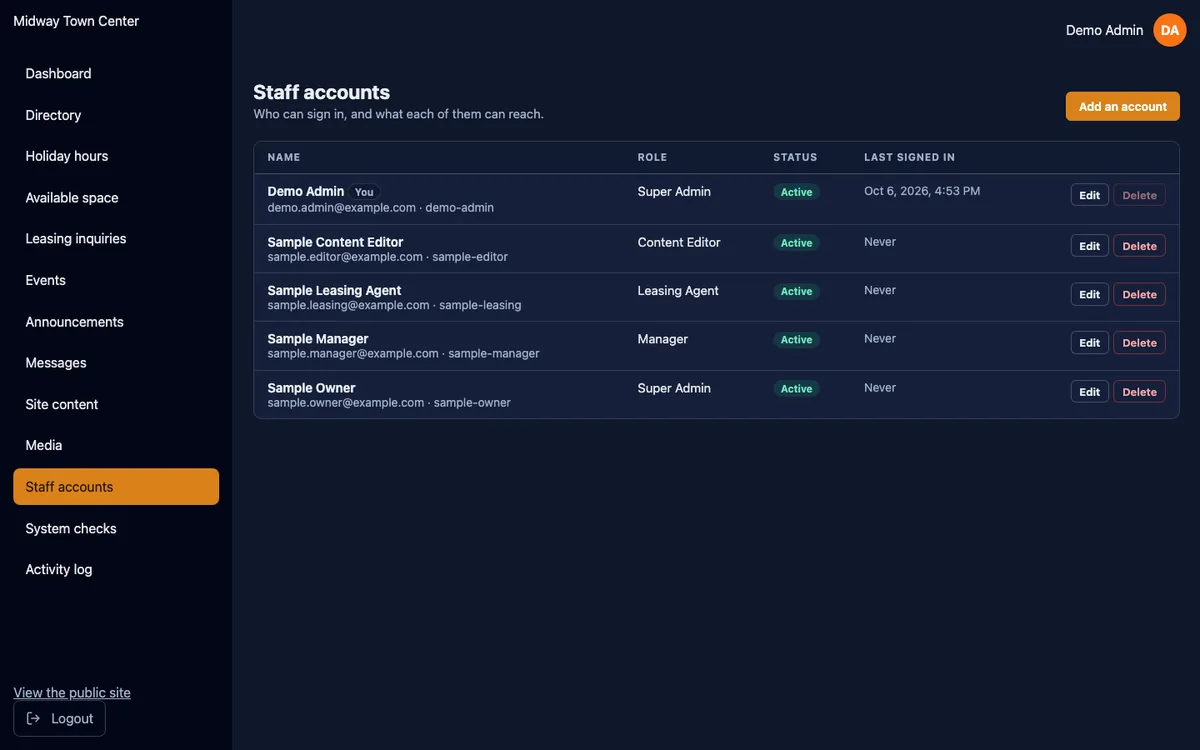Delete Sample Leasing Agent account
The width and height of the screenshot is (1200, 750).
point(1139,294)
